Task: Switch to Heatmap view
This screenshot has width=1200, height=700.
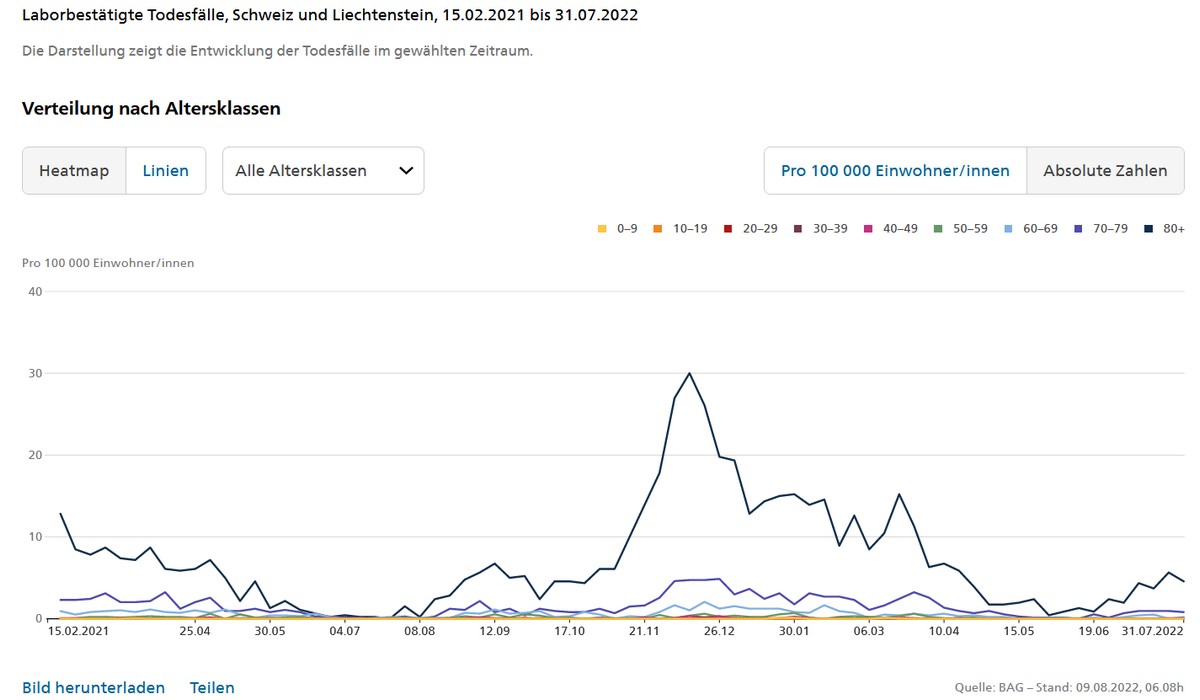Action: (x=74, y=171)
